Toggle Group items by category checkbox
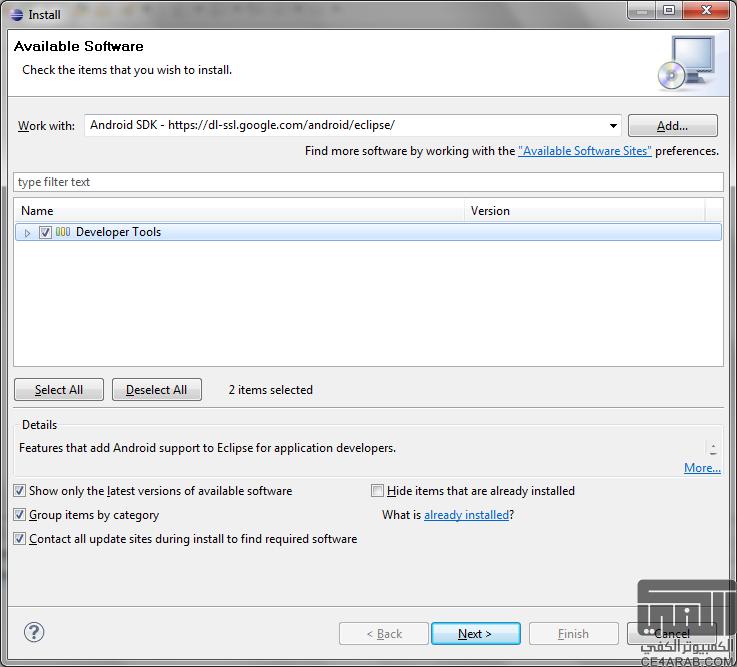This screenshot has height=667, width=737. (19, 515)
